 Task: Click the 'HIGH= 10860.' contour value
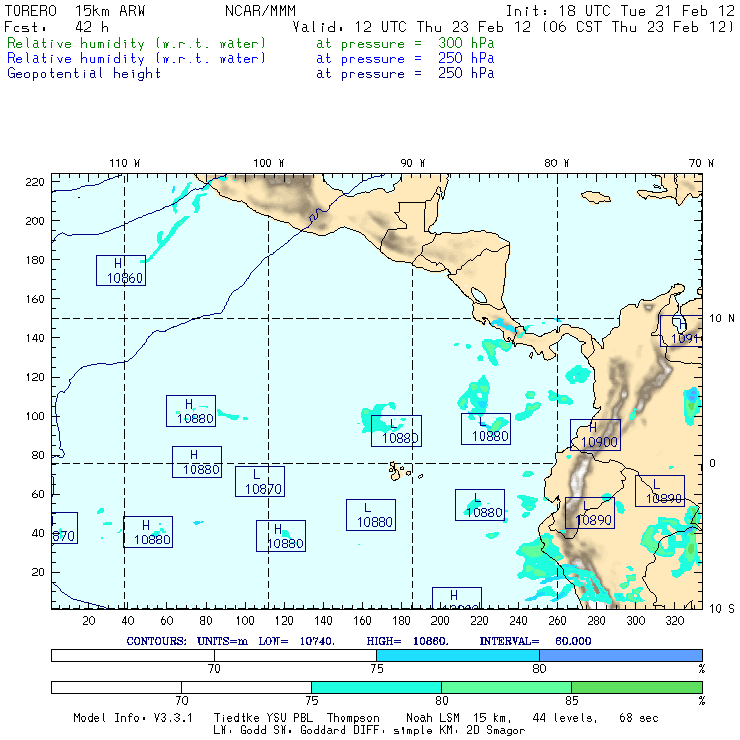click(407, 641)
